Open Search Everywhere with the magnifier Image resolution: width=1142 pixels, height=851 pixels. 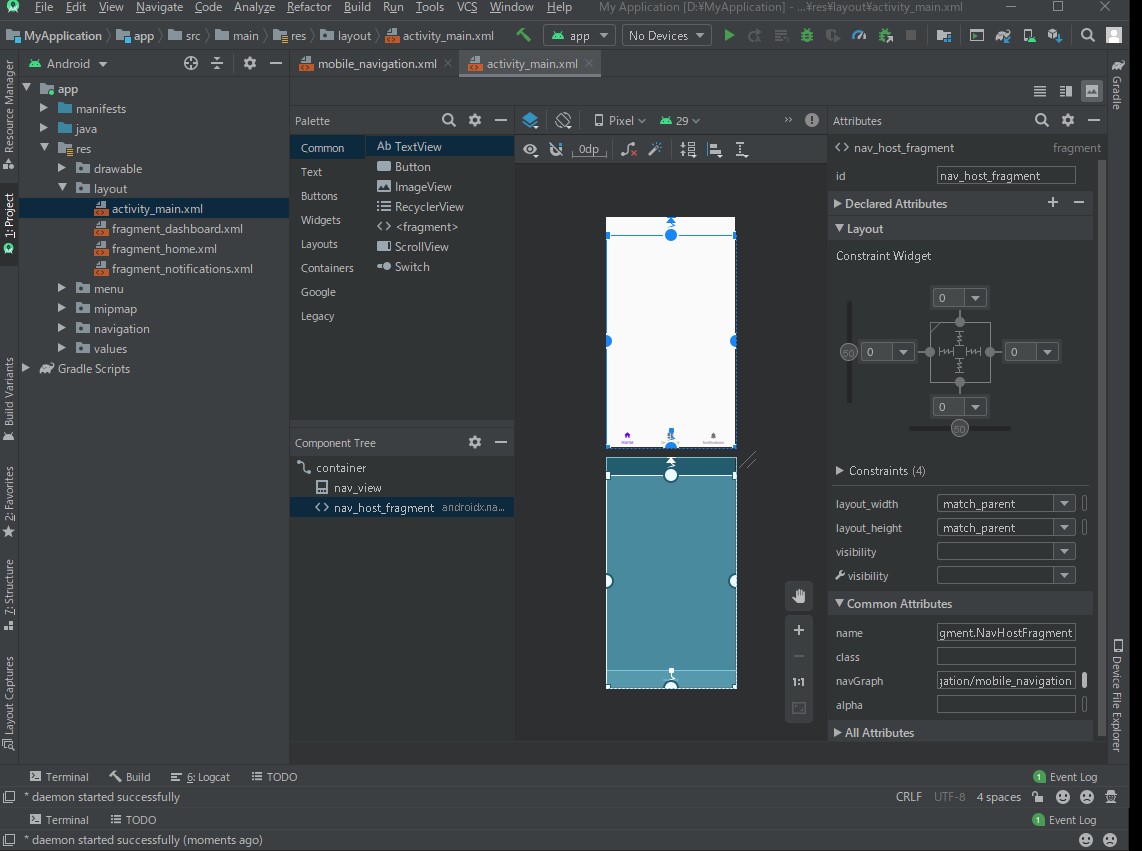(x=1086, y=35)
